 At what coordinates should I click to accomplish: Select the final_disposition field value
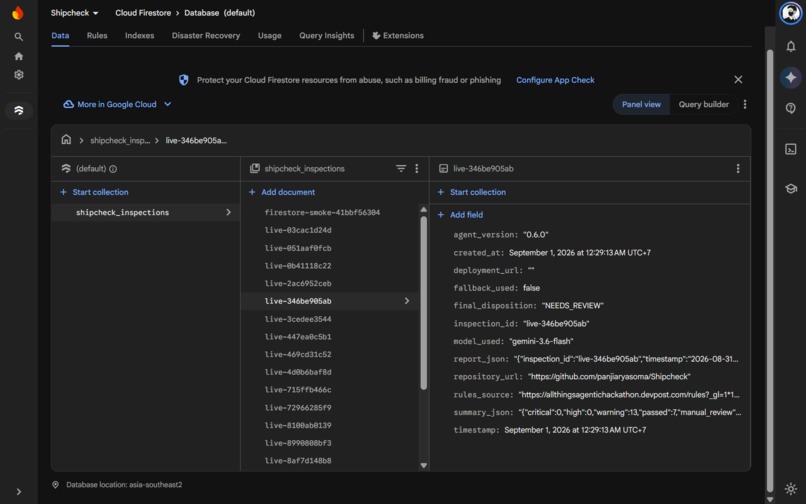(x=572, y=305)
